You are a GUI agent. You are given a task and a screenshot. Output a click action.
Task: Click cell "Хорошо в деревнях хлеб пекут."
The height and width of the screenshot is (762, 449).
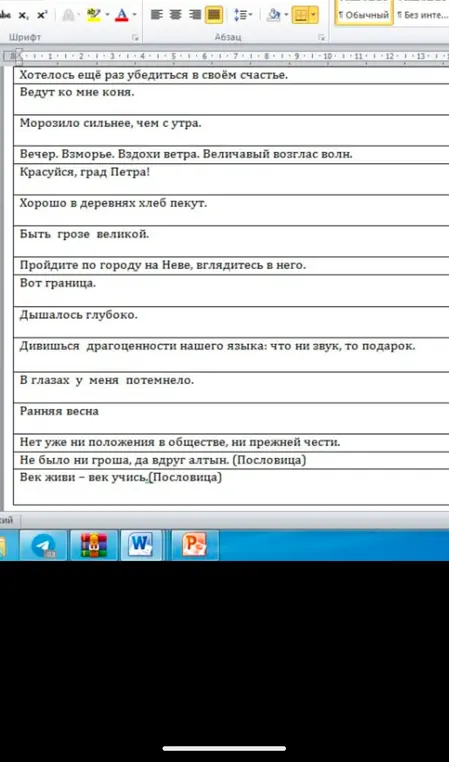(x=231, y=210)
